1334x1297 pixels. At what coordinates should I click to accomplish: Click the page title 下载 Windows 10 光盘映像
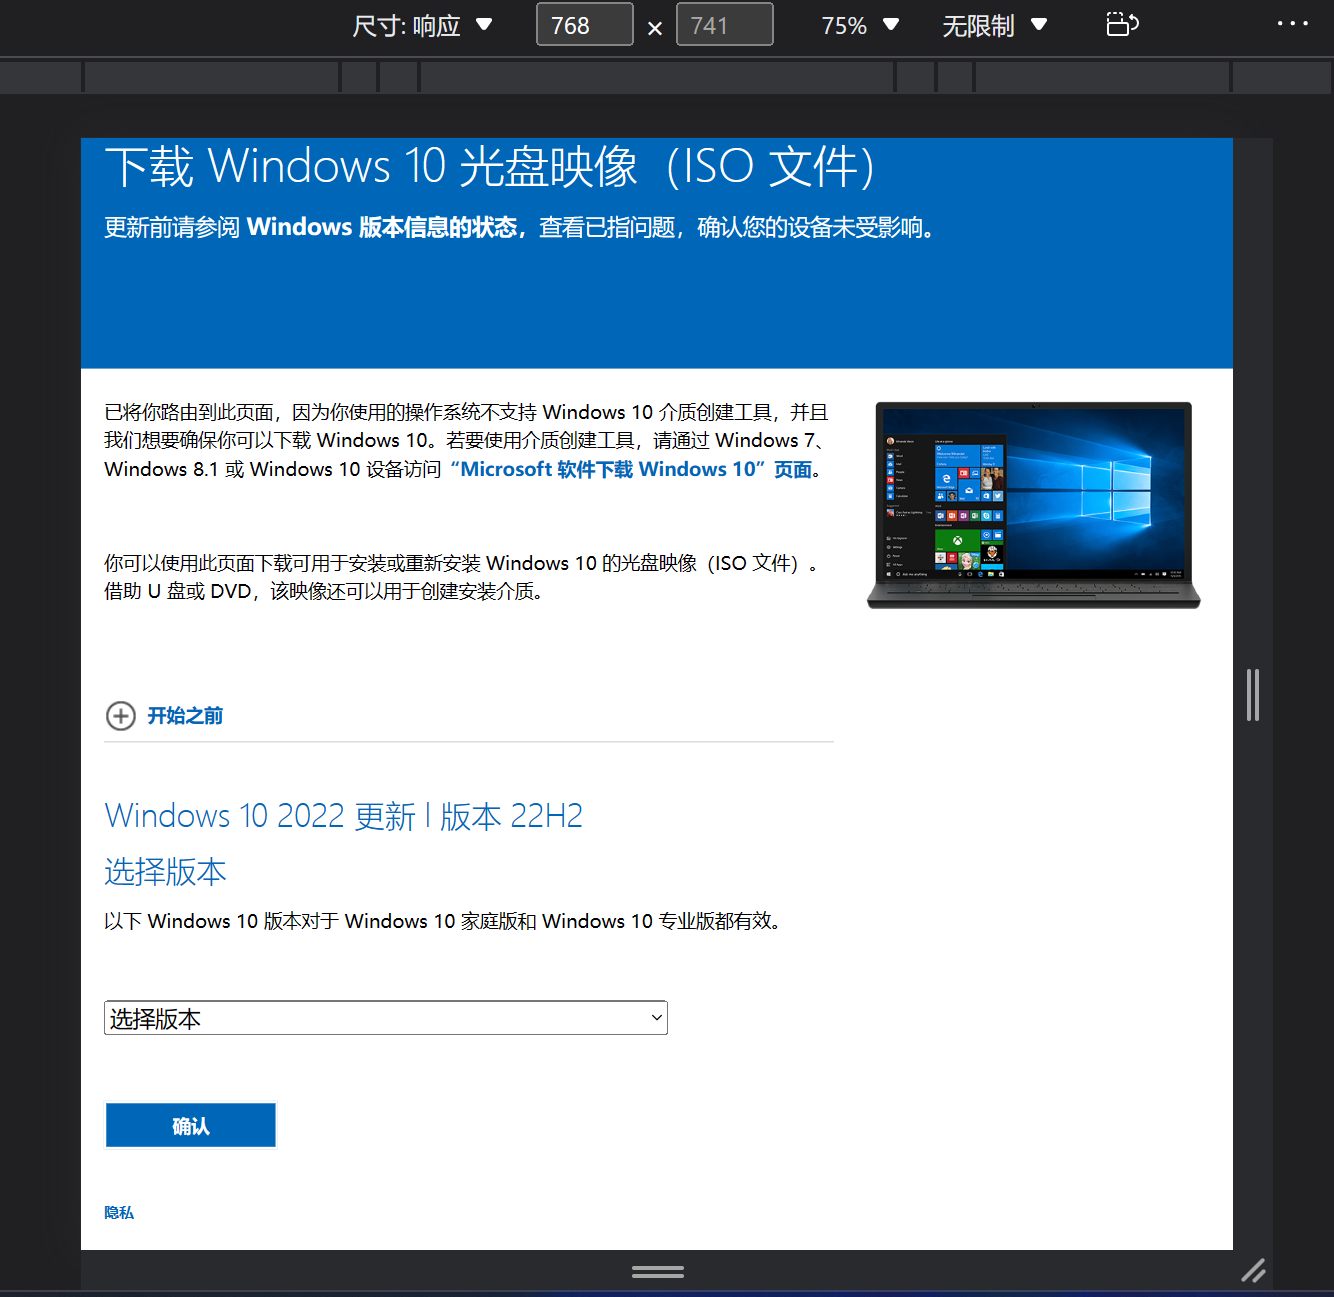coord(490,167)
